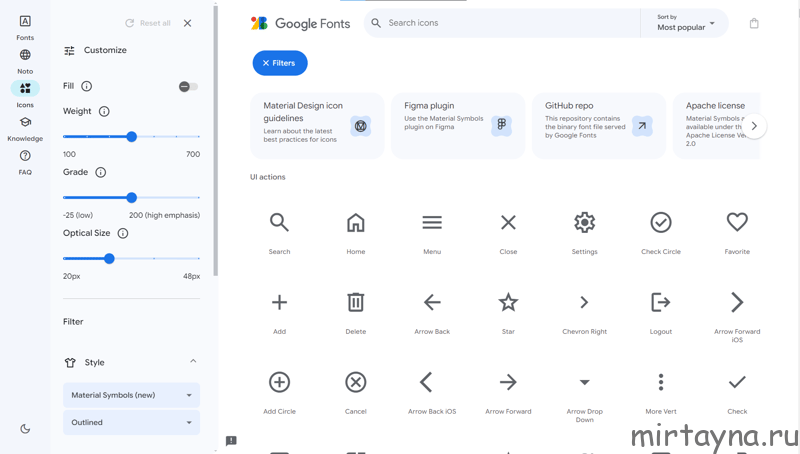Show info about Fill setting
This screenshot has height=454, width=800.
(87, 86)
